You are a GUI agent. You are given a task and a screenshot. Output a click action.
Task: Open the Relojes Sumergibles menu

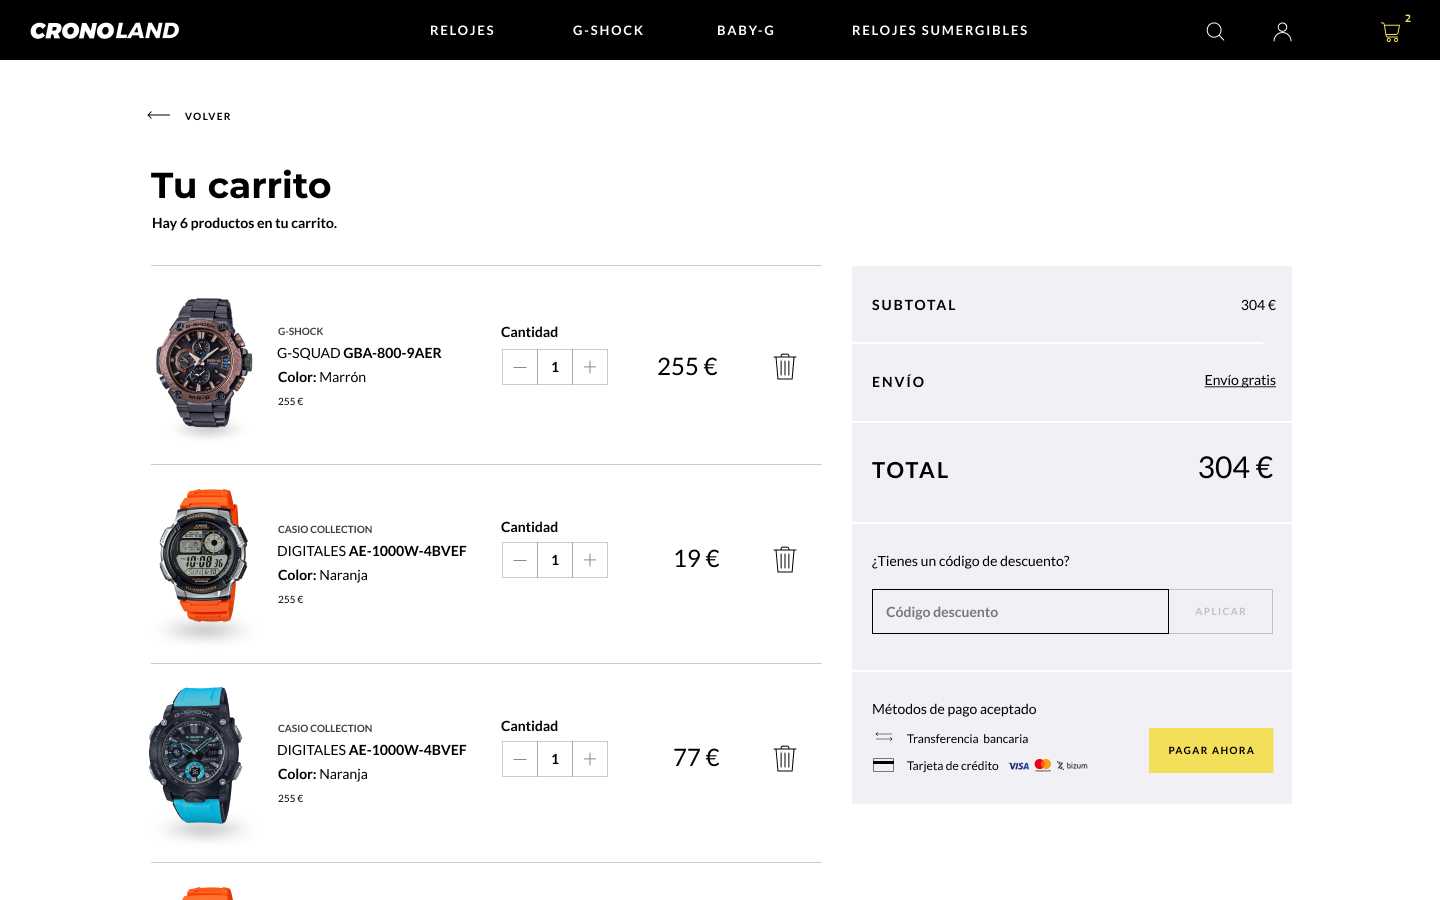pyautogui.click(x=940, y=31)
